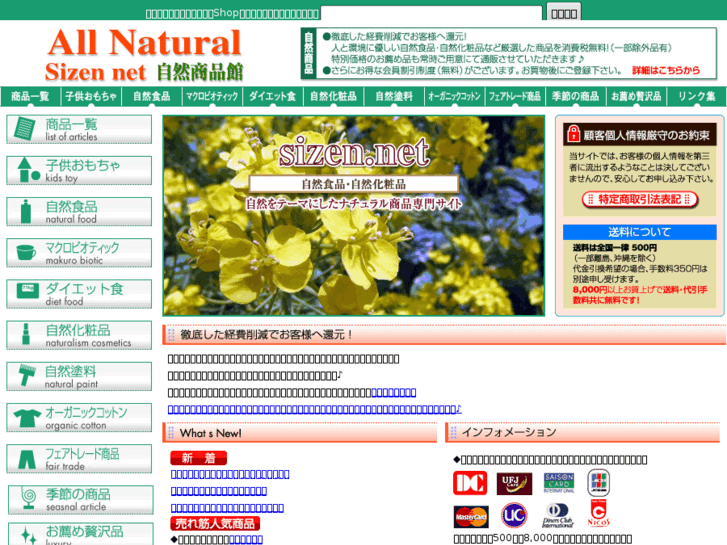The image size is (727, 545).
Task: Click the インフォメーション section header
Action: [582, 432]
